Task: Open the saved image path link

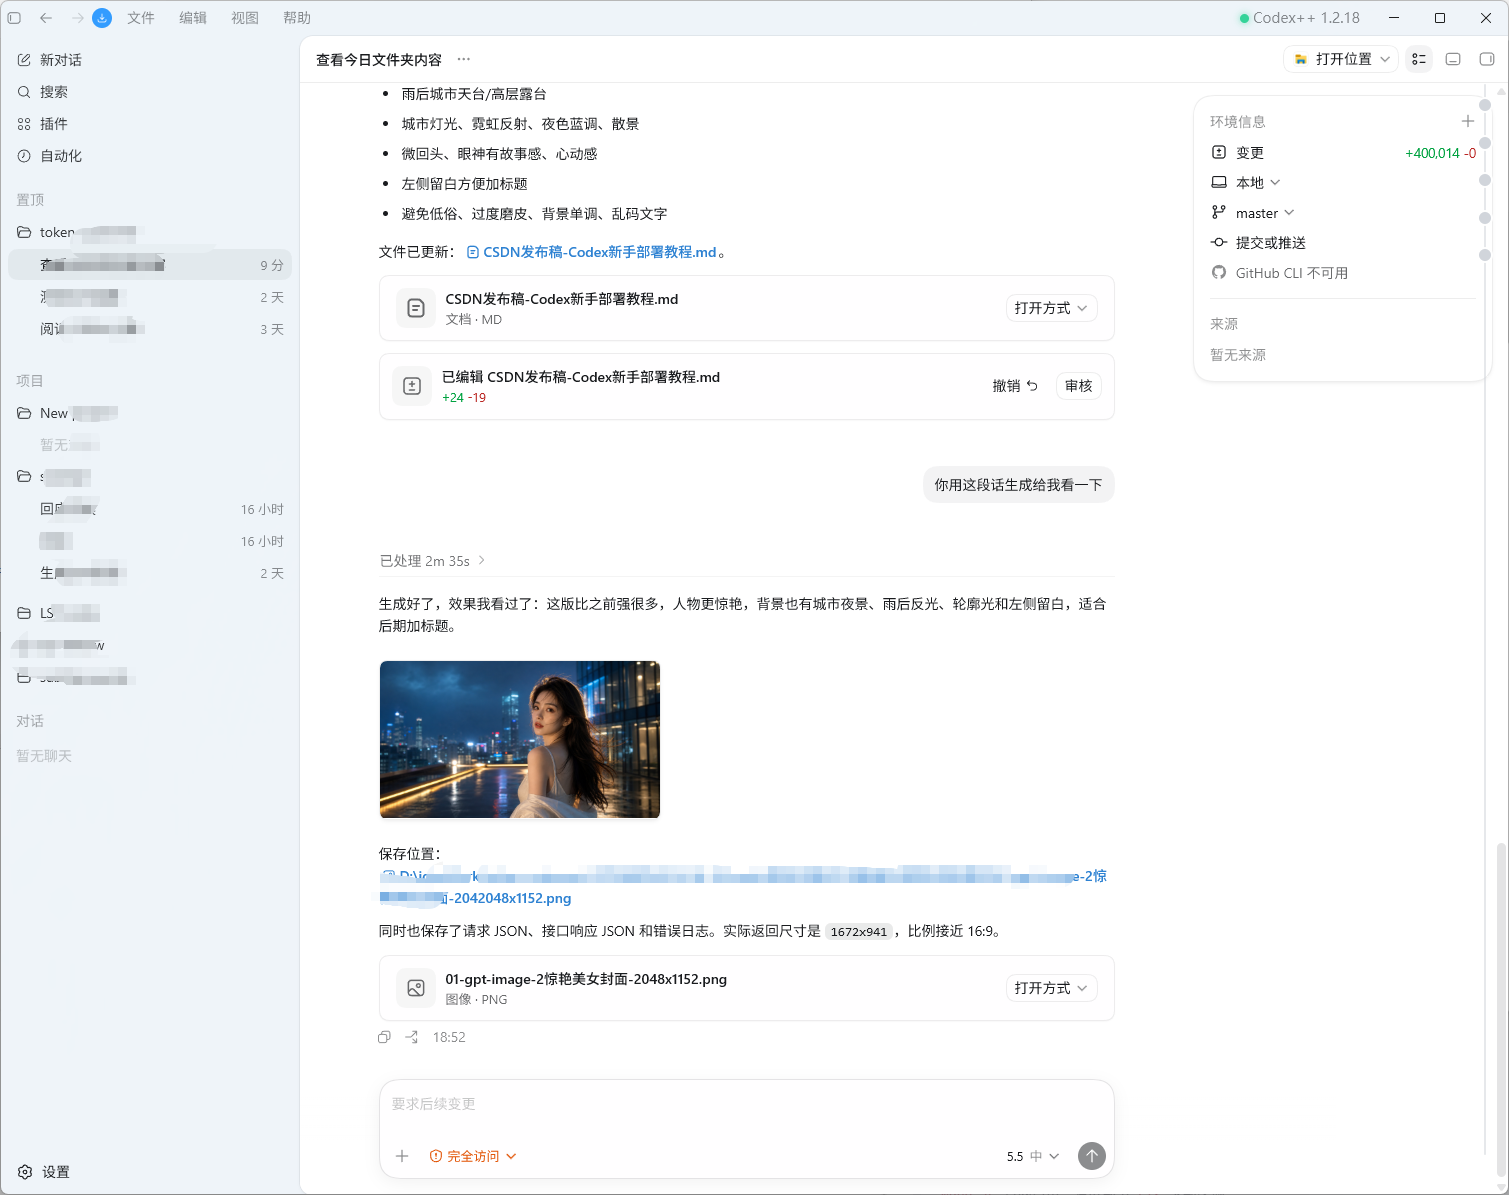Action: tap(743, 887)
